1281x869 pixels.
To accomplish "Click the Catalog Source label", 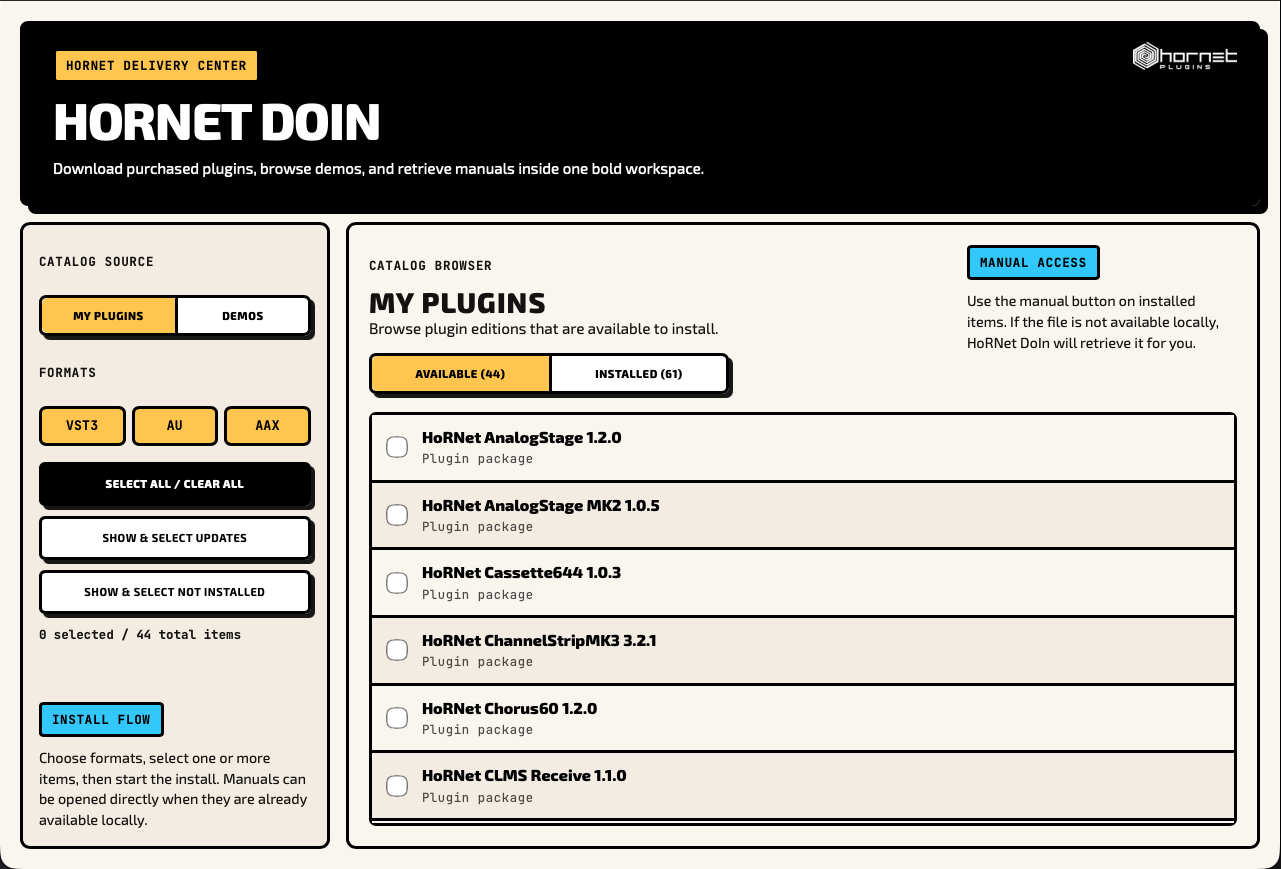I will point(97,262).
